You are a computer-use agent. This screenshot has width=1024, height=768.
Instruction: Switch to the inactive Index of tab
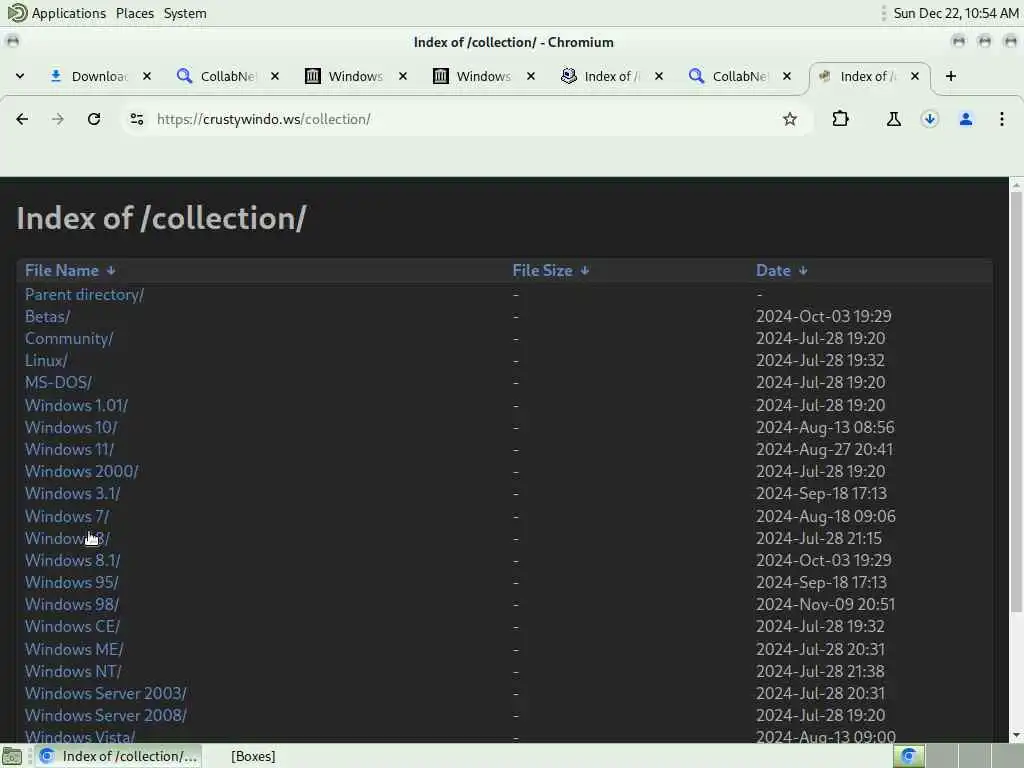[x=601, y=76]
